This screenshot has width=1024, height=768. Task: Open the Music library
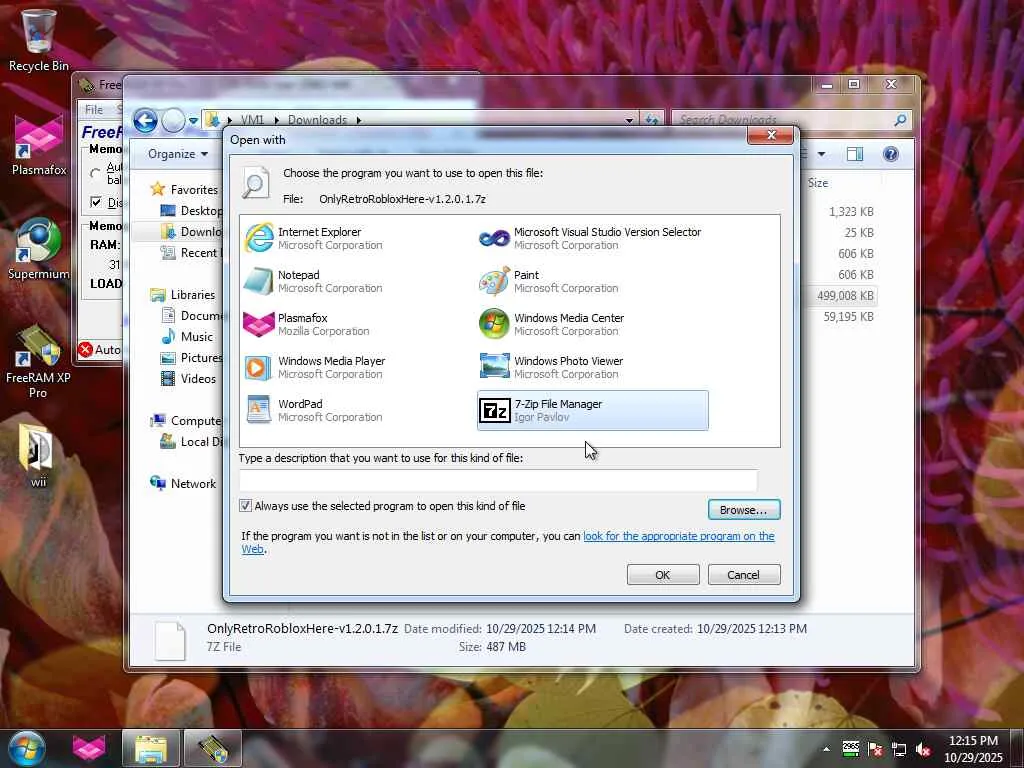pos(197,336)
